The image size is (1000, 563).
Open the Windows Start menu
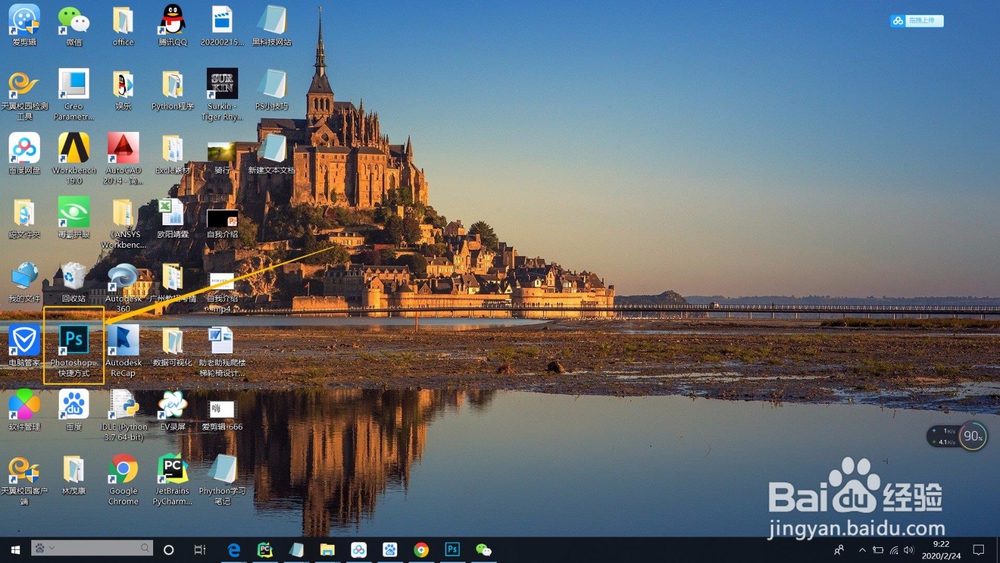[15, 550]
